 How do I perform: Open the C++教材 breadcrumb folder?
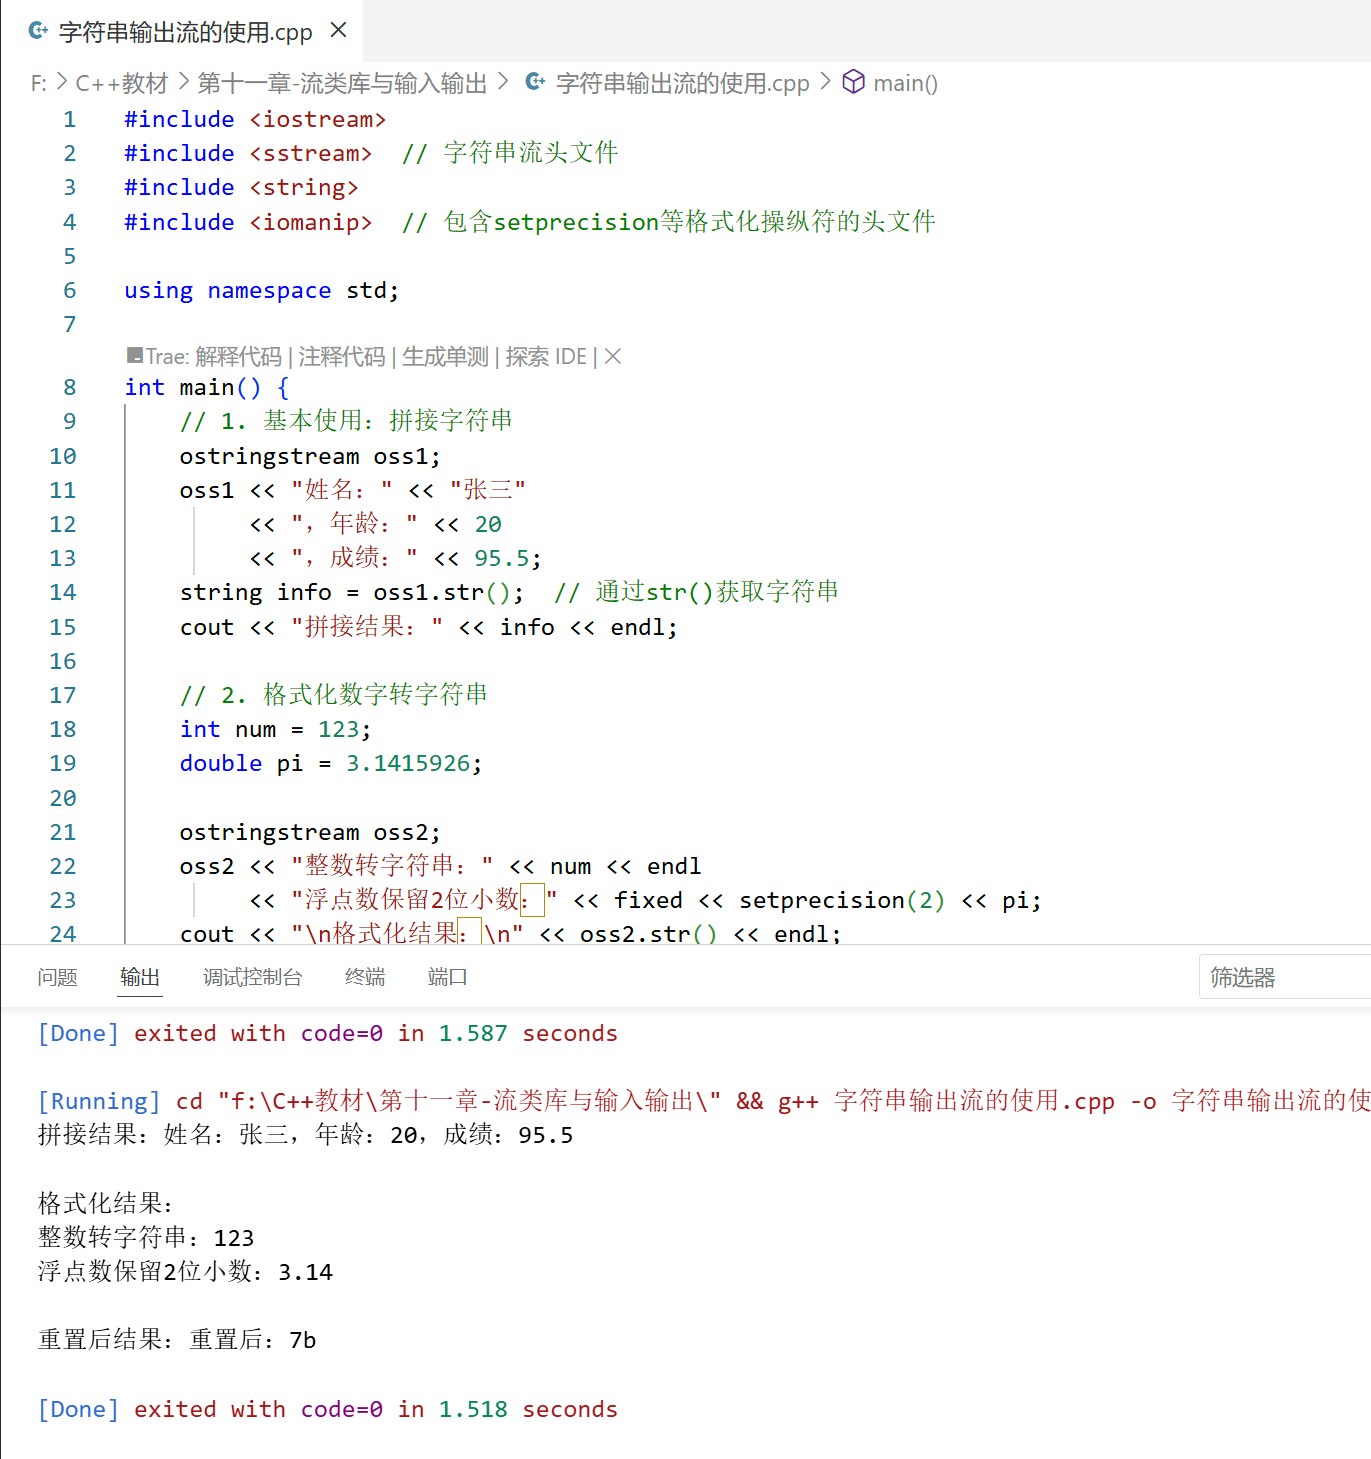pos(122,83)
